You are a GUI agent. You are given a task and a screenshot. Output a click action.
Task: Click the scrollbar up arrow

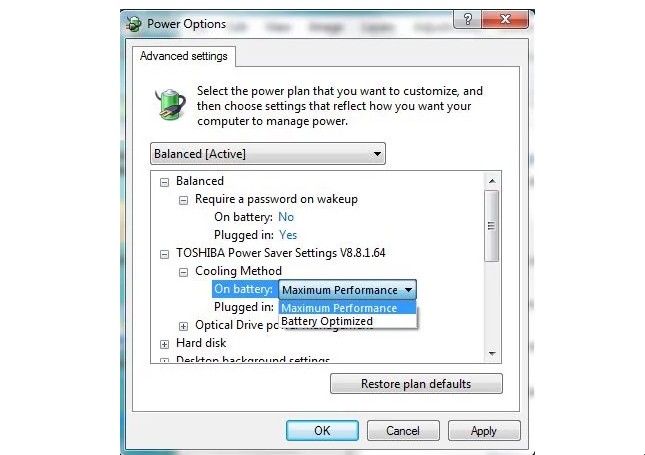(492, 181)
